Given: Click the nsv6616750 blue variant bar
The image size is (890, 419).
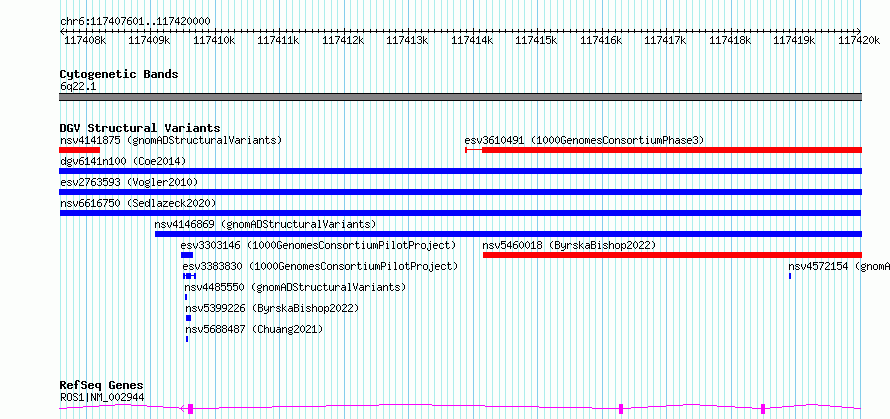Looking at the screenshot, I should 461,213.
